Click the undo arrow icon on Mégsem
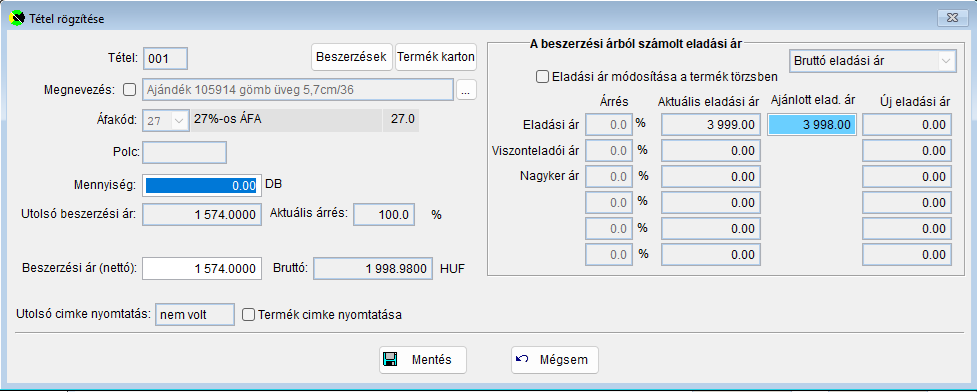The width and height of the screenshot is (977, 392). (x=523, y=360)
